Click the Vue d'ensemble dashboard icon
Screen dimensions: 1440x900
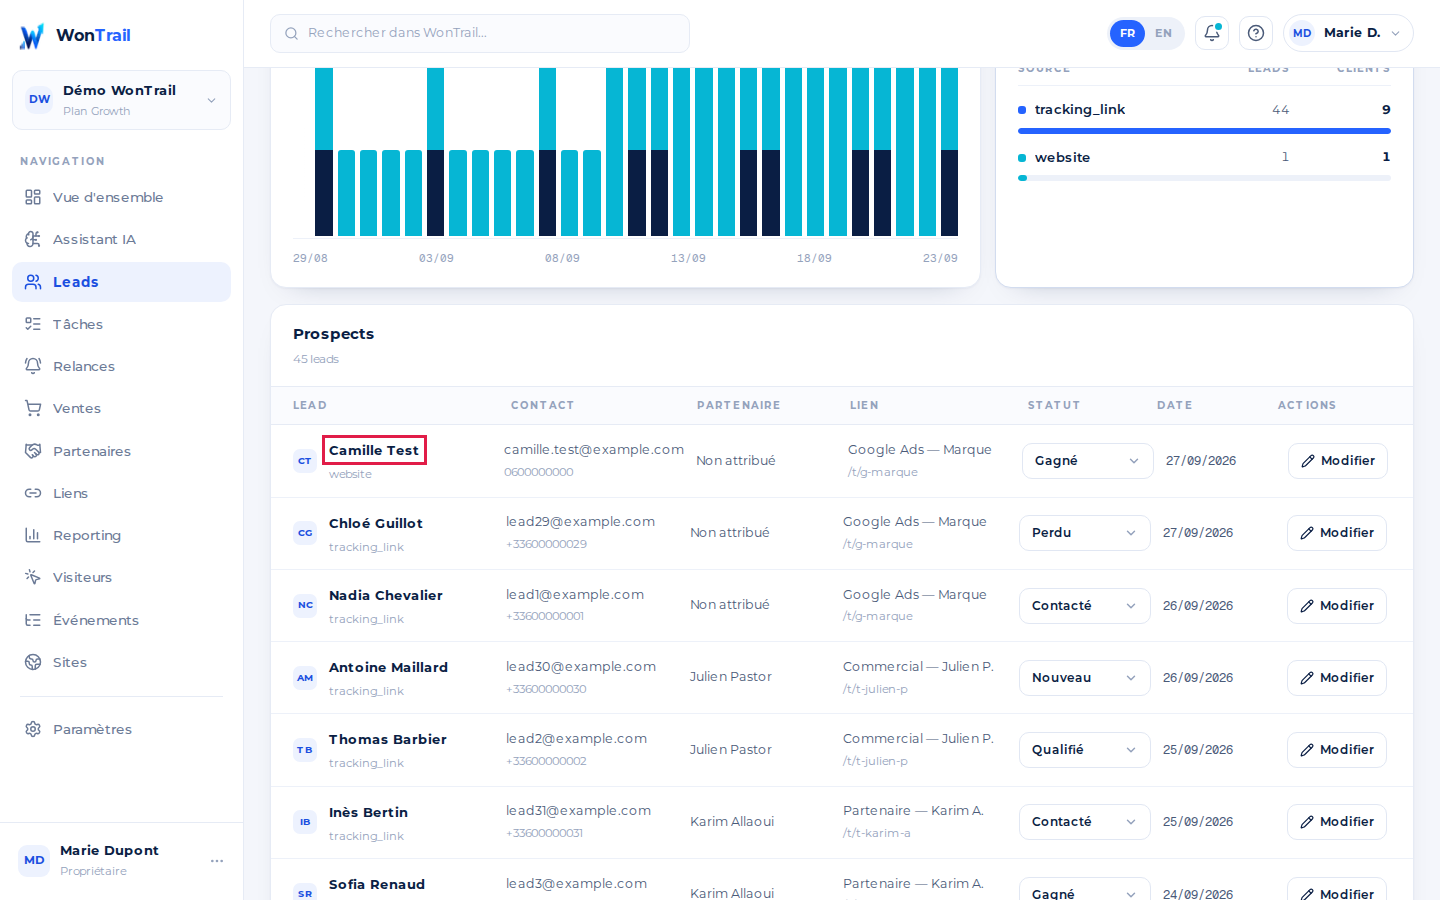click(33, 197)
